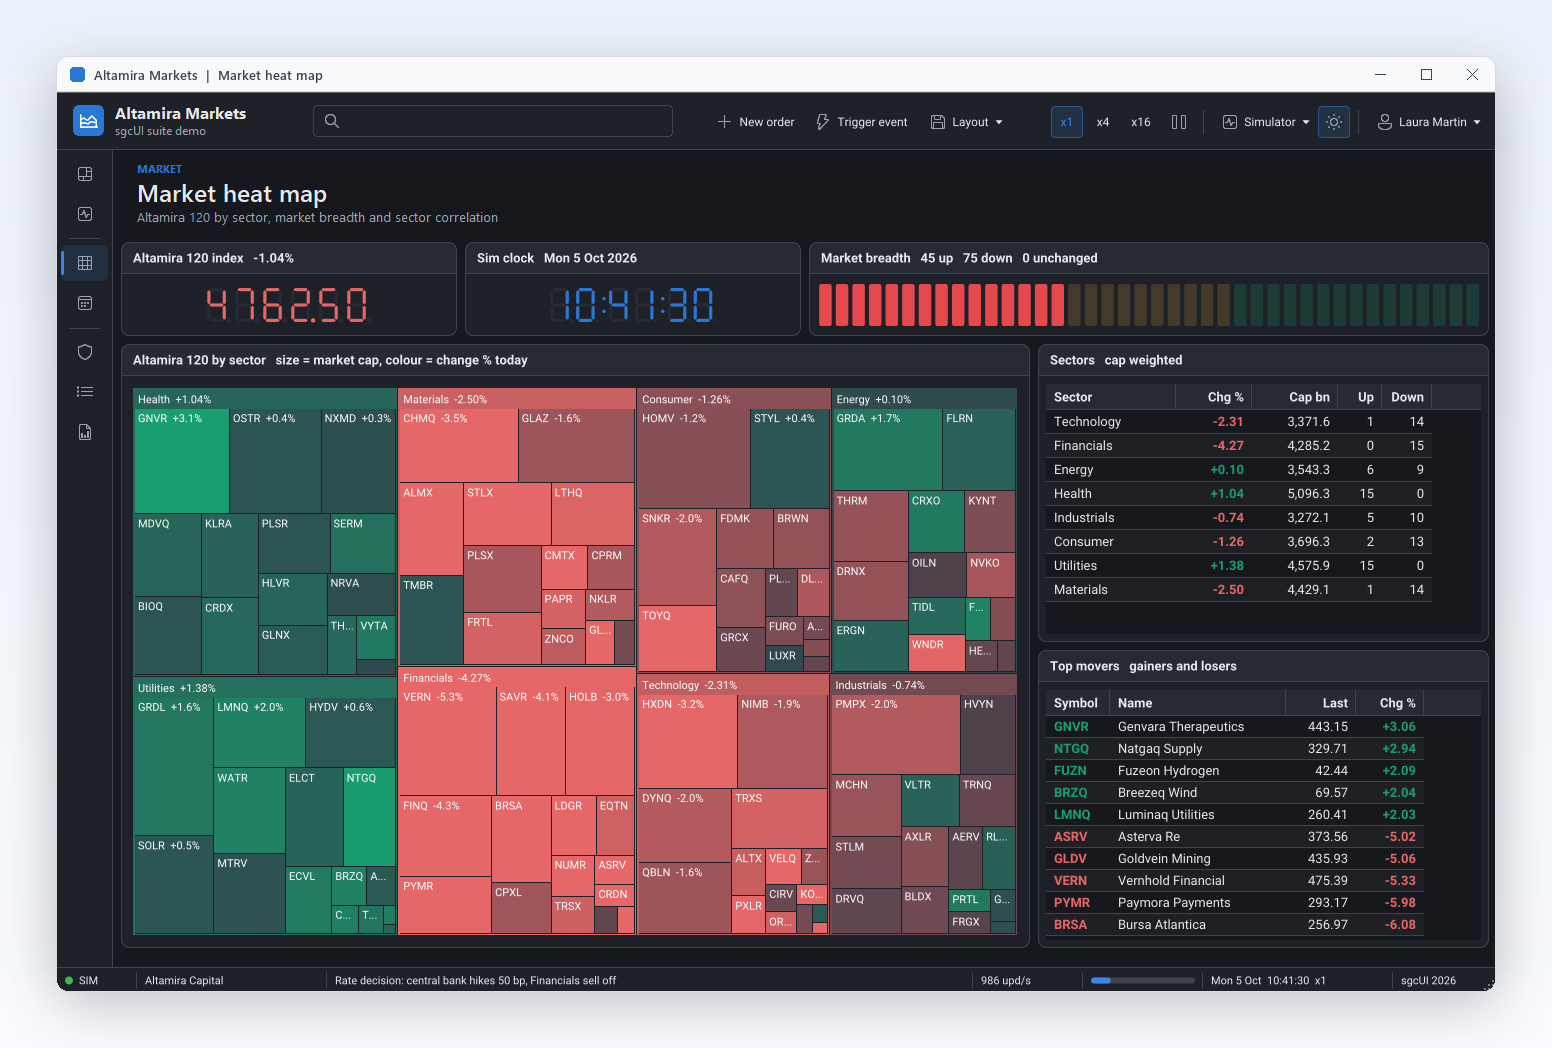1552x1048 pixels.
Task: Select the GRDA +1.7% heat map tile
Action: (x=887, y=449)
